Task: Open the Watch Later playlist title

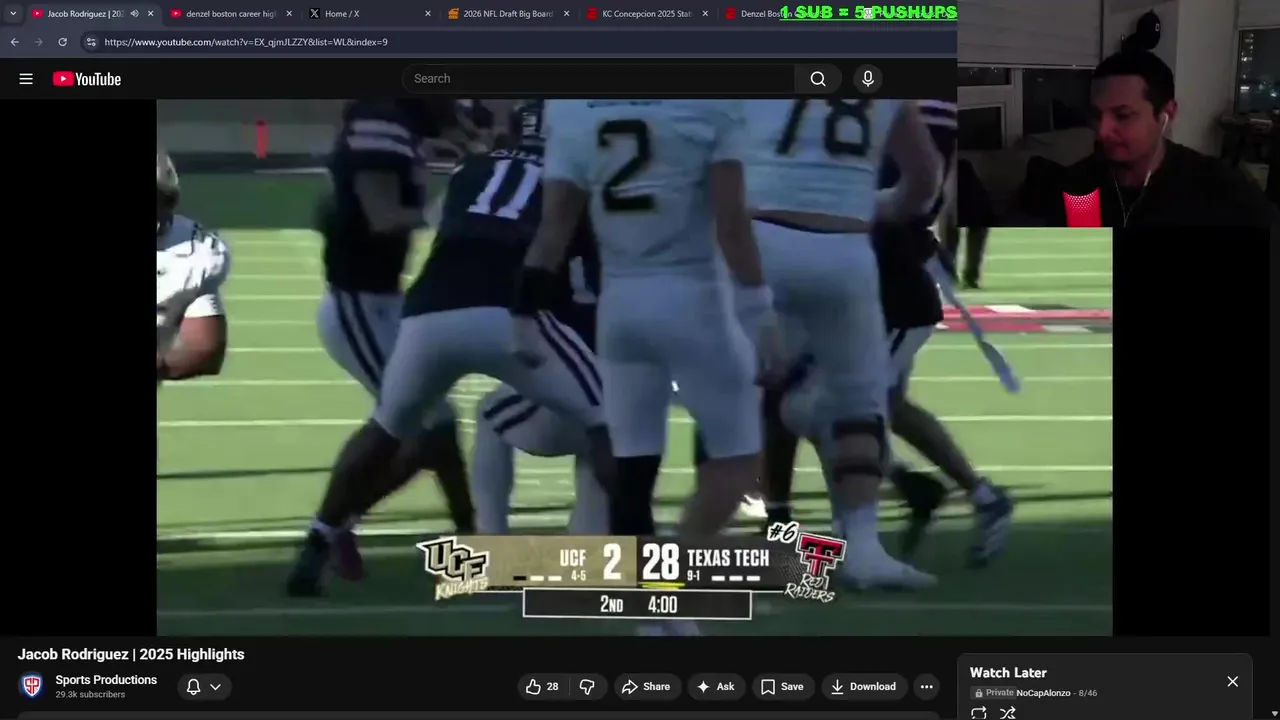Action: tap(1008, 673)
